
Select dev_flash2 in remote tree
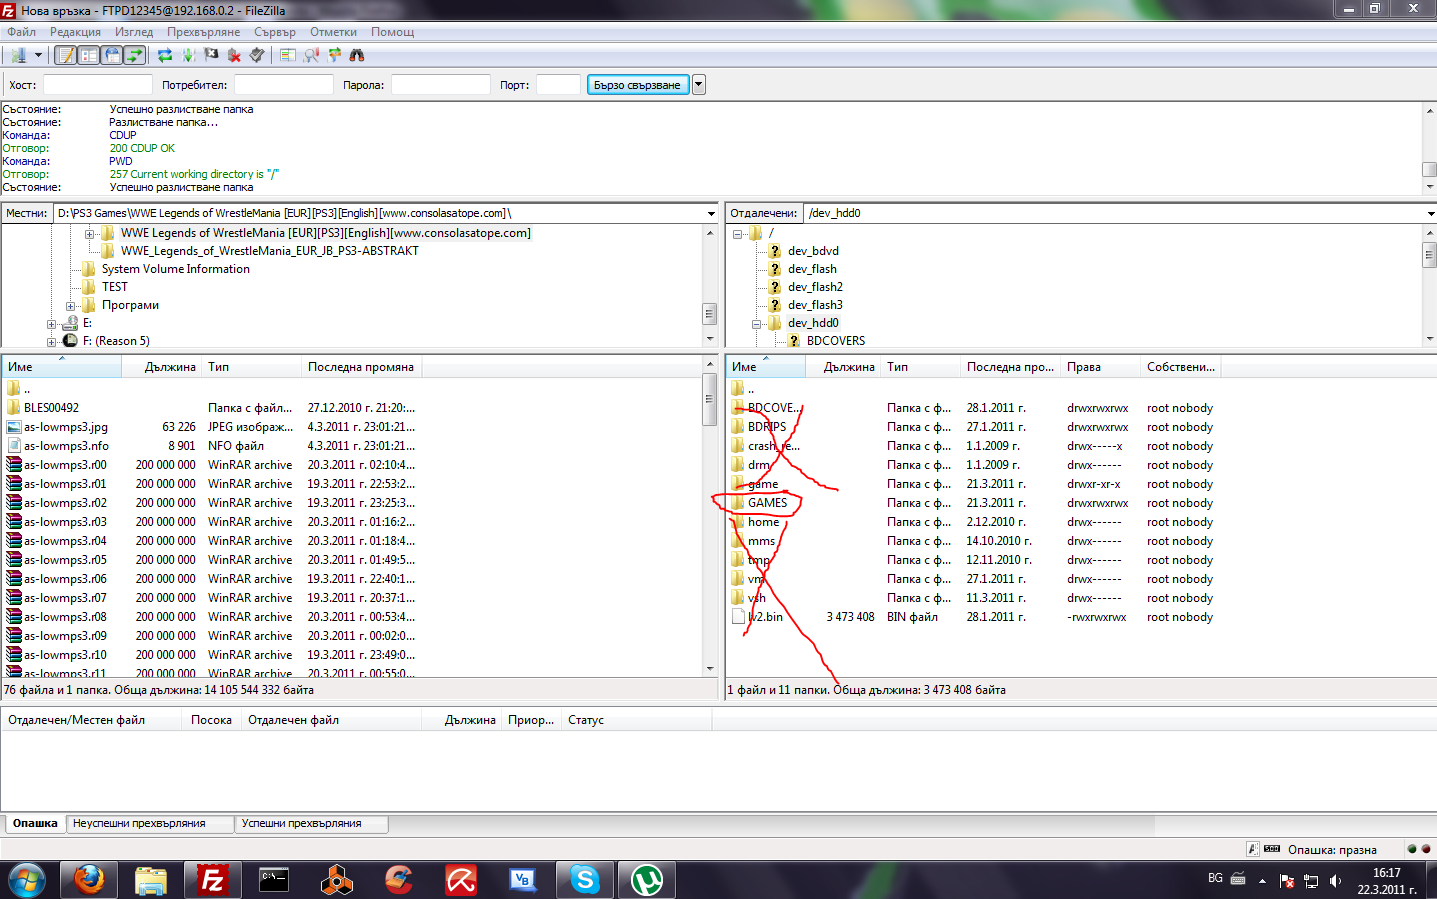[815, 287]
